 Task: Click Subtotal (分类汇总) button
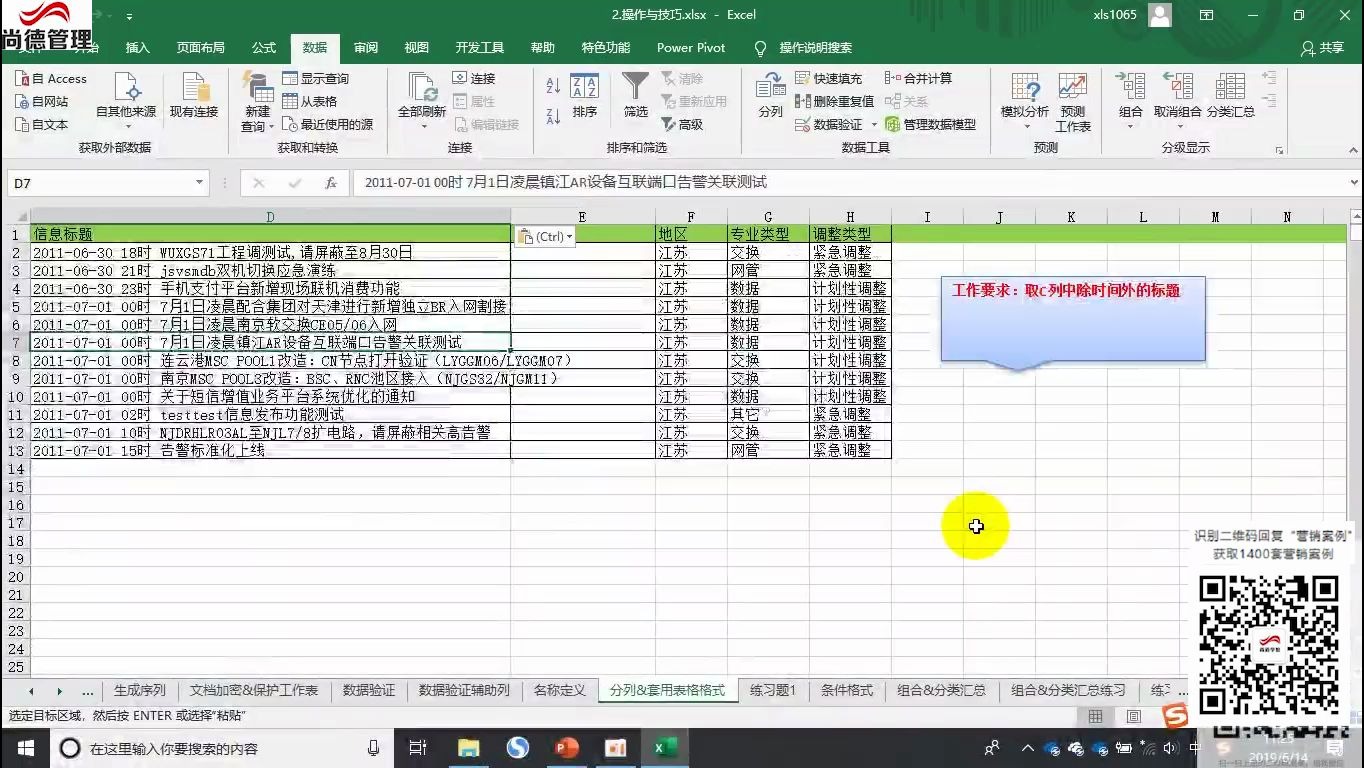pyautogui.click(x=1231, y=96)
